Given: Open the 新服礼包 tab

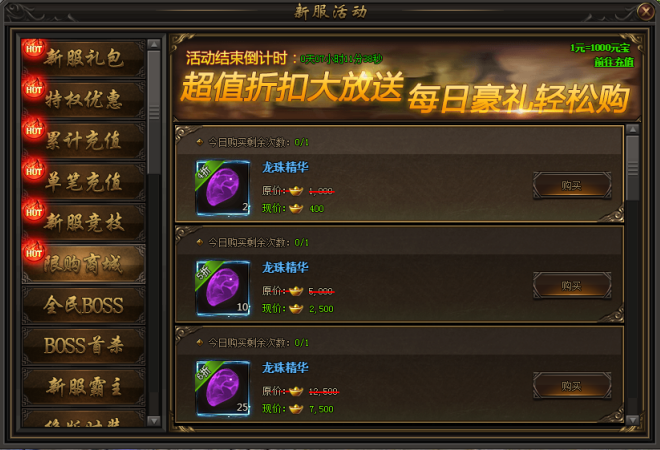Looking at the screenshot, I should pyautogui.click(x=84, y=58).
